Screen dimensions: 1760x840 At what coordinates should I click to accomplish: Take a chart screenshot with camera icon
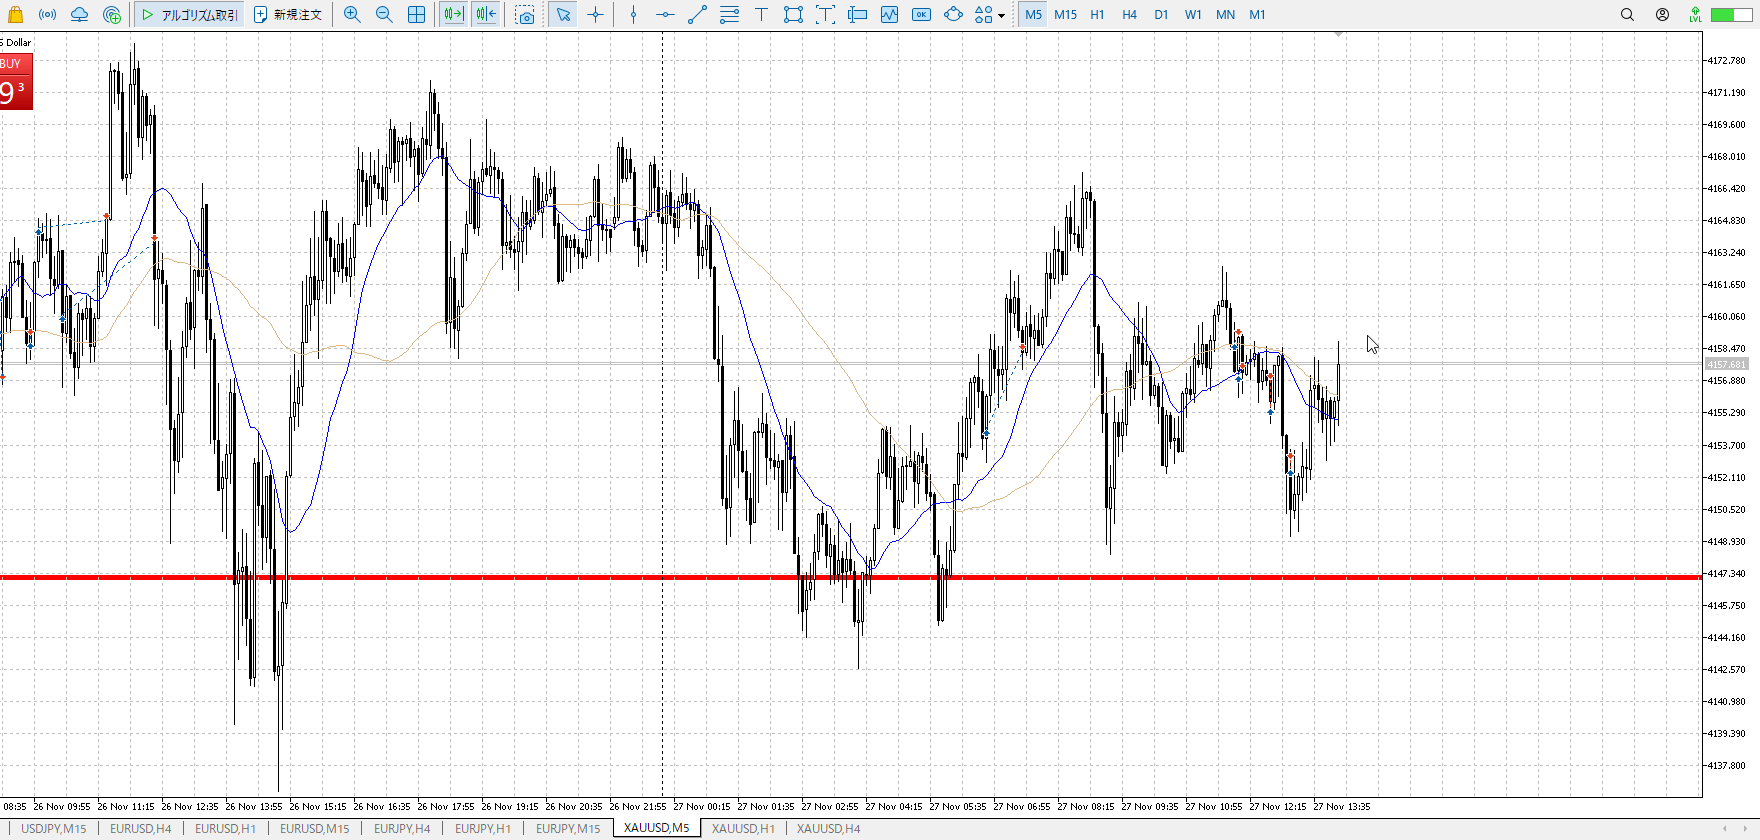525,15
